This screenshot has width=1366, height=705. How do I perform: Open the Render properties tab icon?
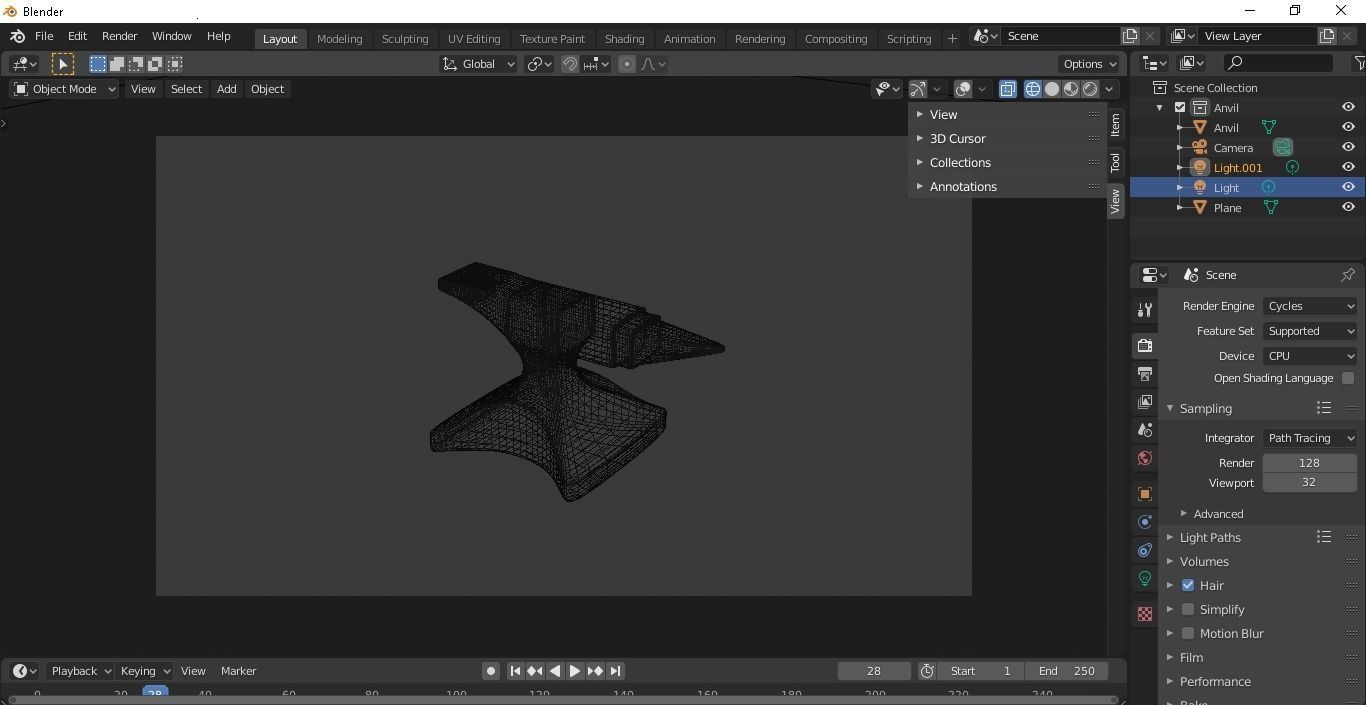click(1145, 345)
